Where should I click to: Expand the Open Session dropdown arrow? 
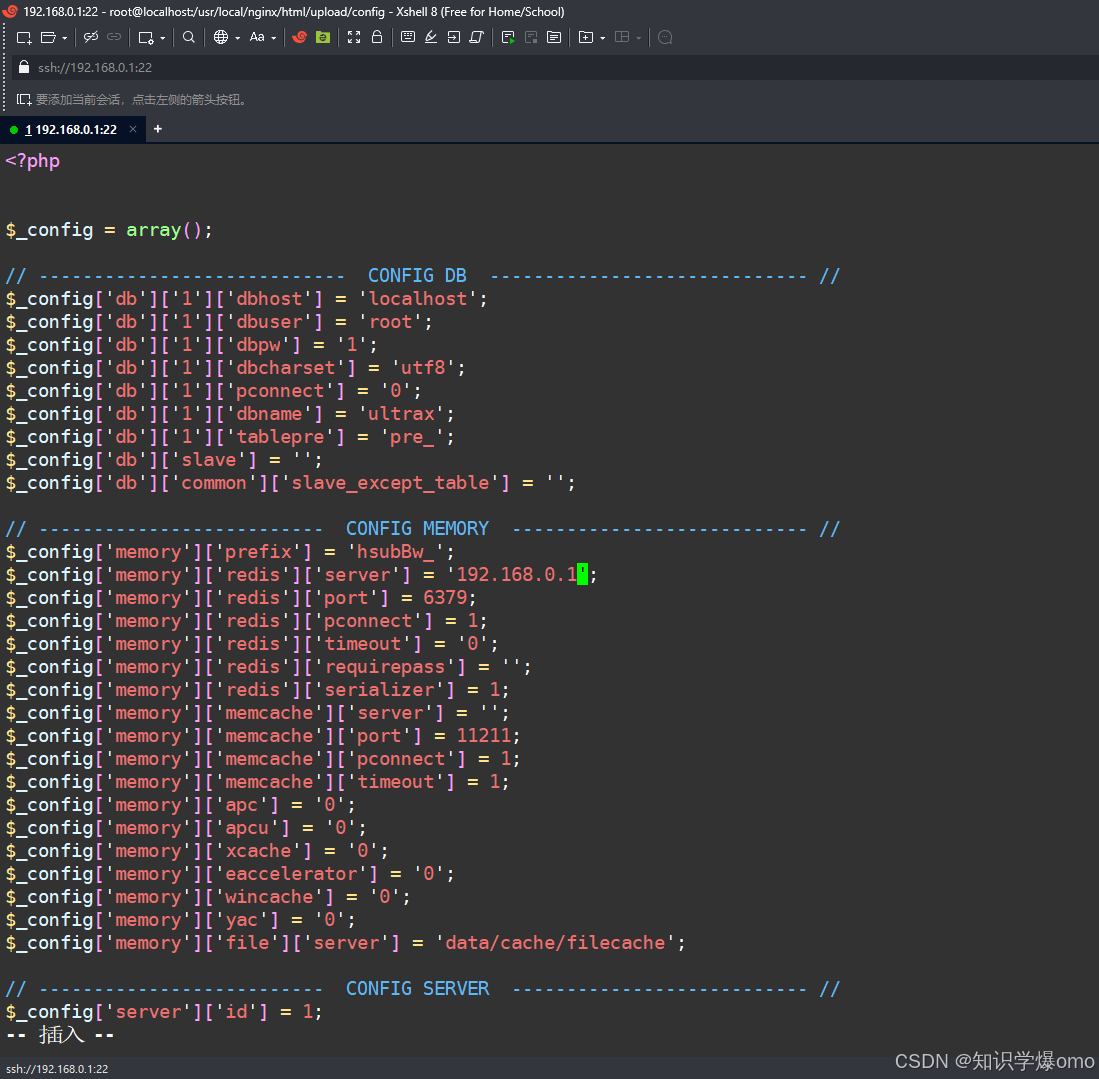[64, 38]
